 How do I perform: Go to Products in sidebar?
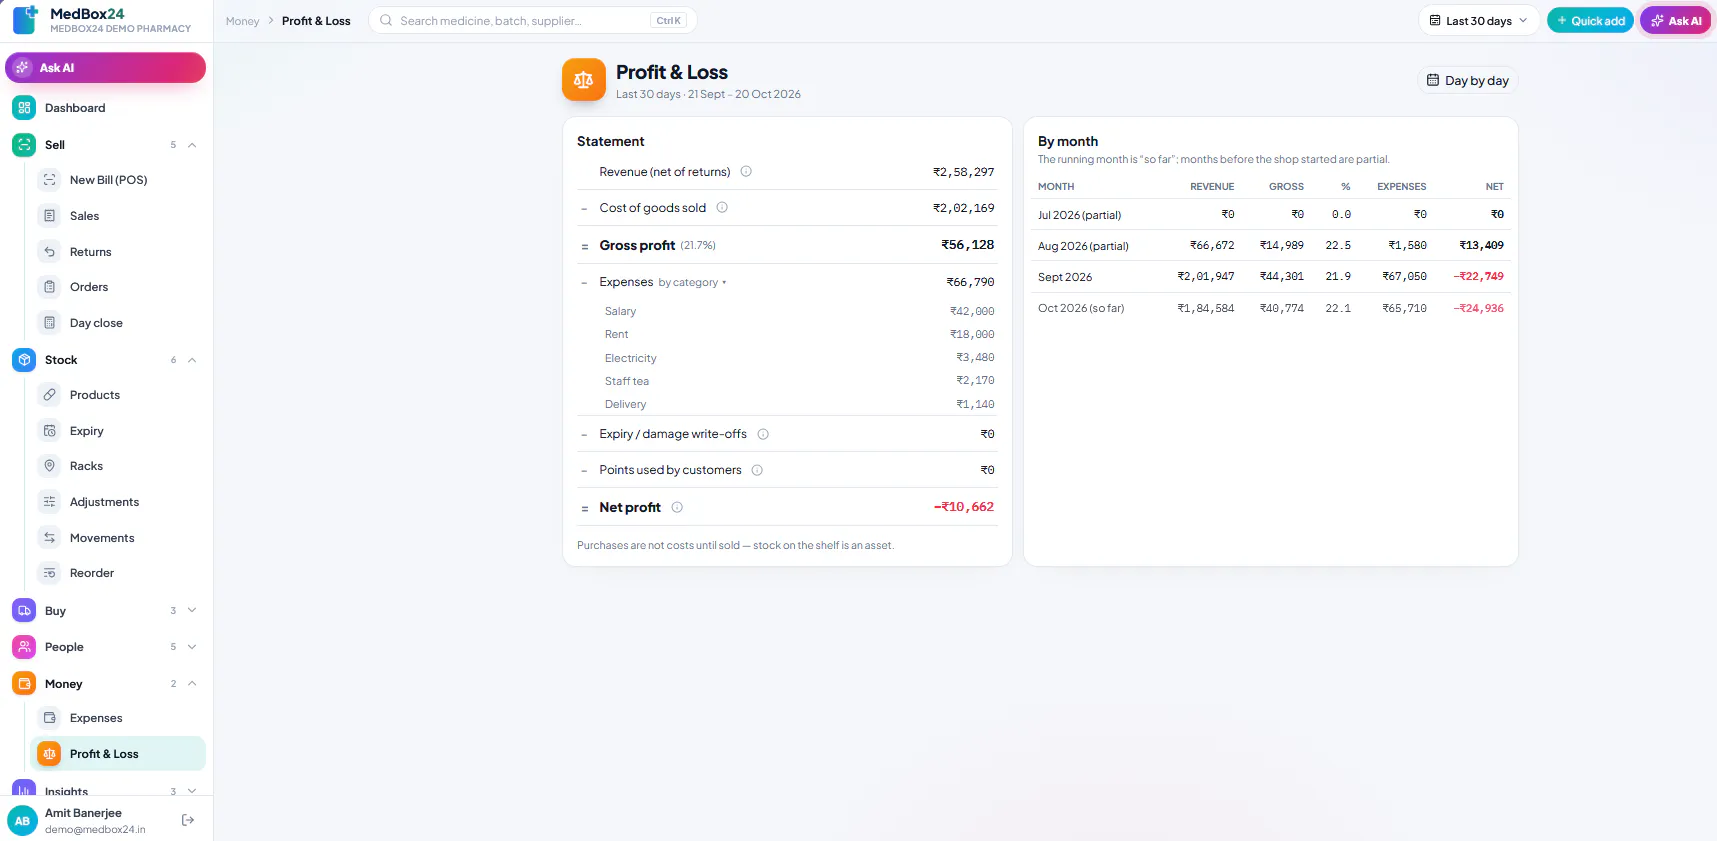pyautogui.click(x=118, y=395)
